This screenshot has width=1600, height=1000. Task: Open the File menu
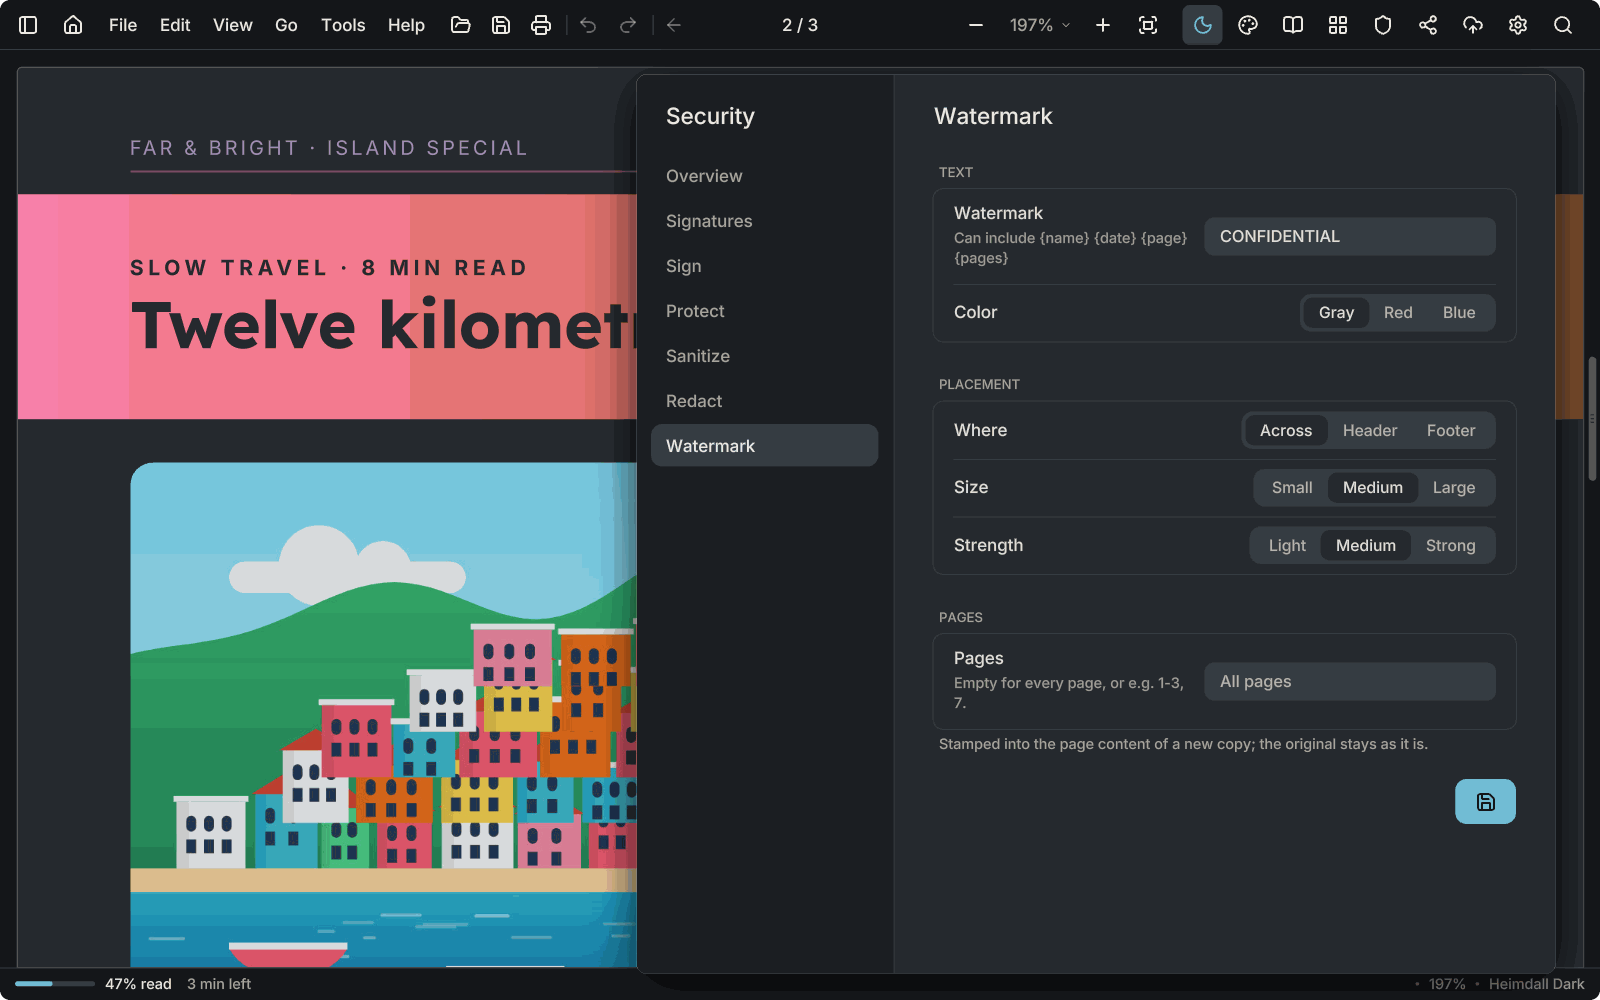point(123,25)
